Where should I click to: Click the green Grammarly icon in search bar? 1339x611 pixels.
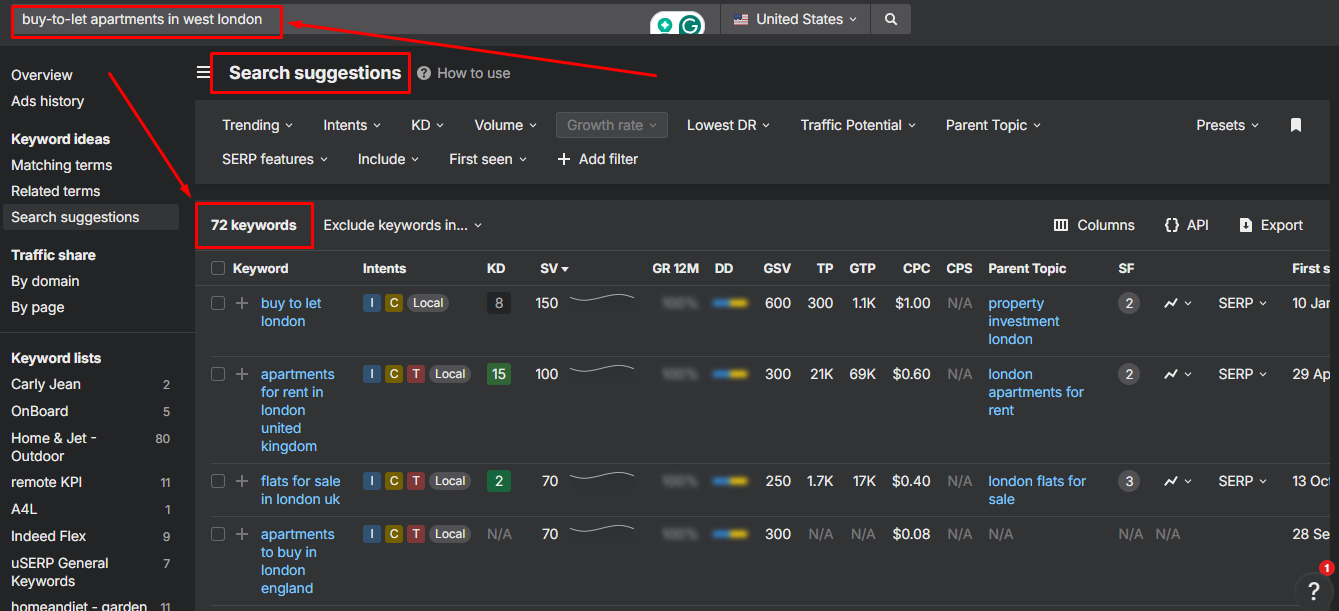pos(691,25)
